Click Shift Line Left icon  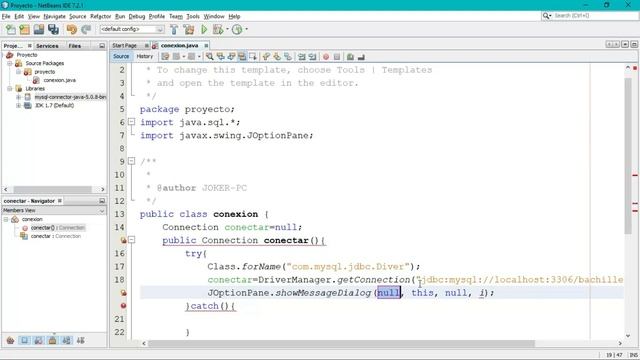tap(302, 57)
